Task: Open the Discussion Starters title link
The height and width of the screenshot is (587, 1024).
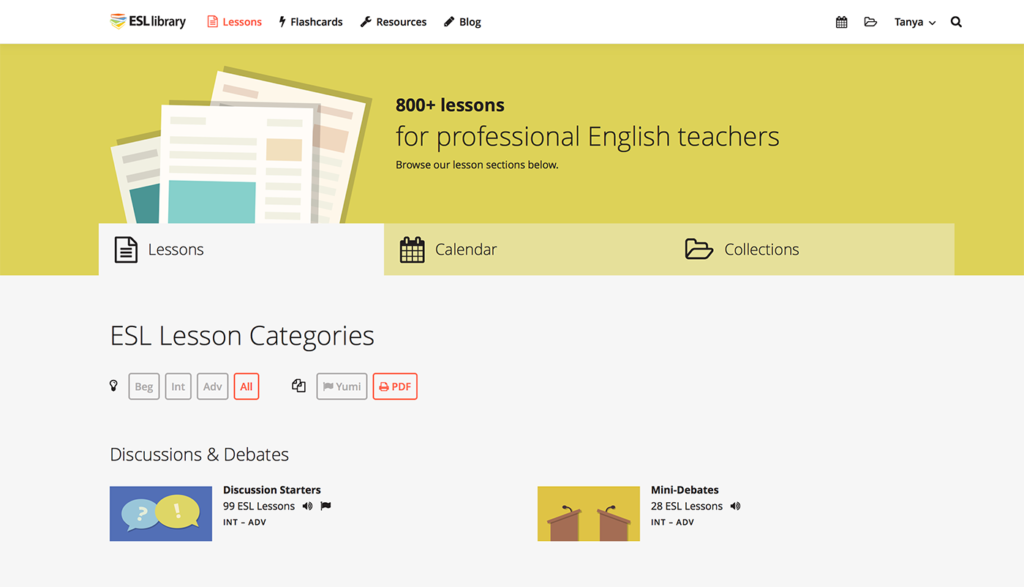Action: pos(272,490)
